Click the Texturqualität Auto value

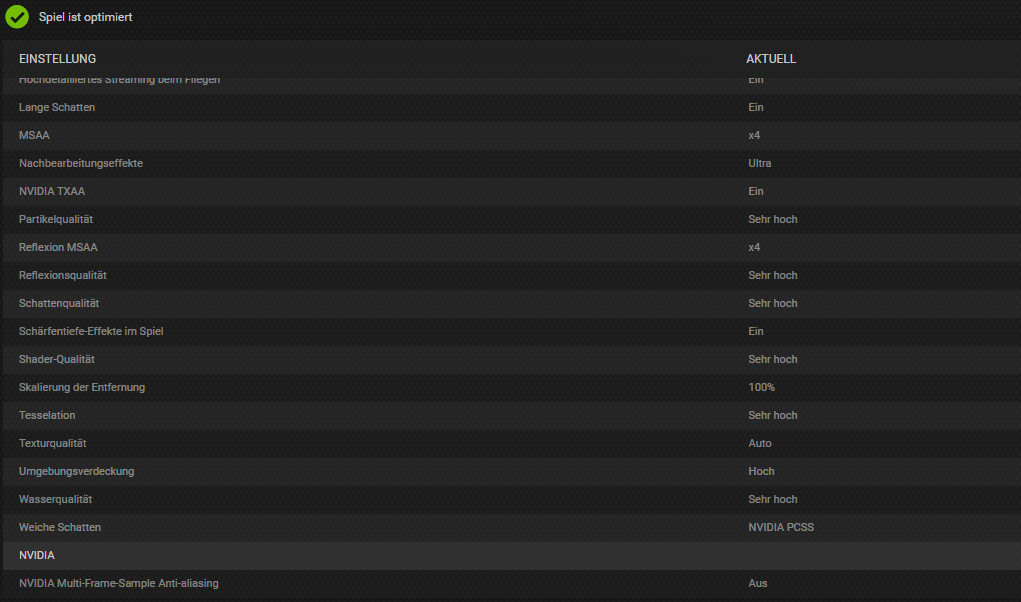[x=760, y=443]
